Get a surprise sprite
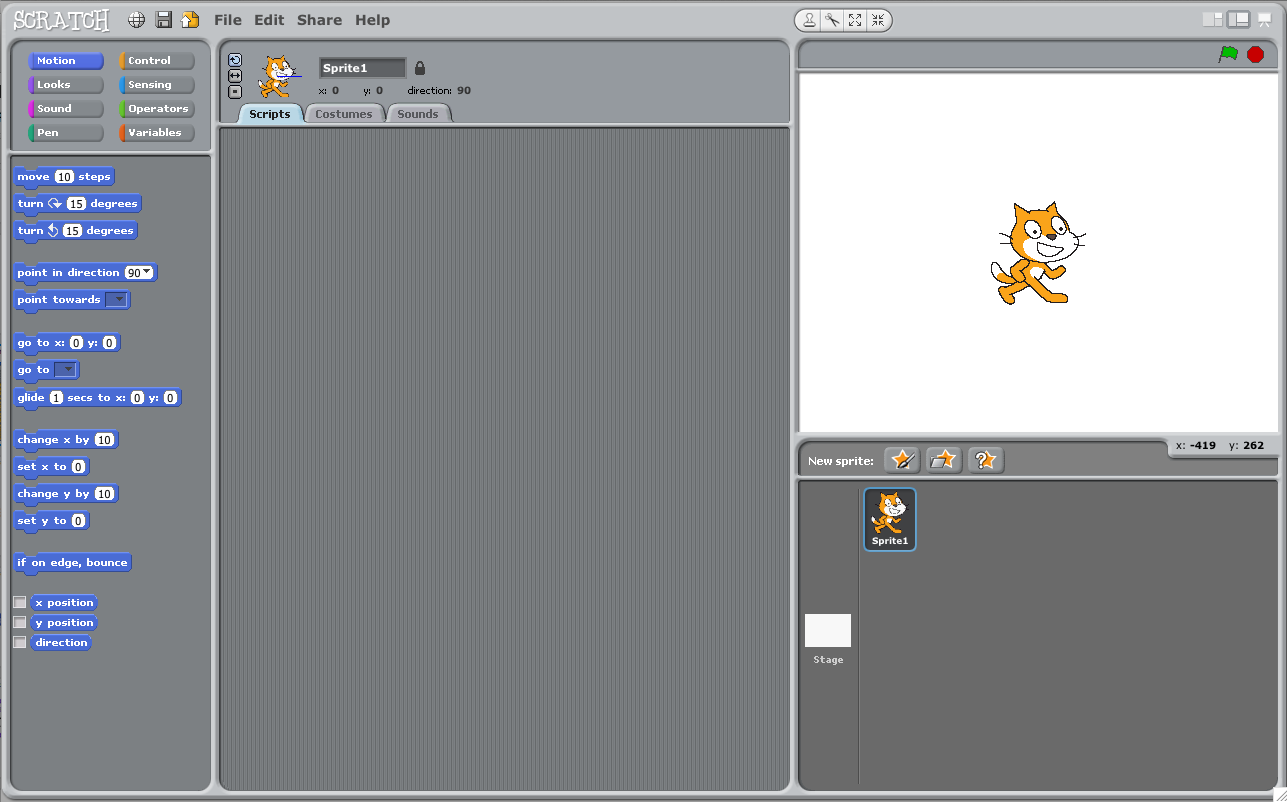This screenshot has height=802, width=1287. [x=986, y=460]
